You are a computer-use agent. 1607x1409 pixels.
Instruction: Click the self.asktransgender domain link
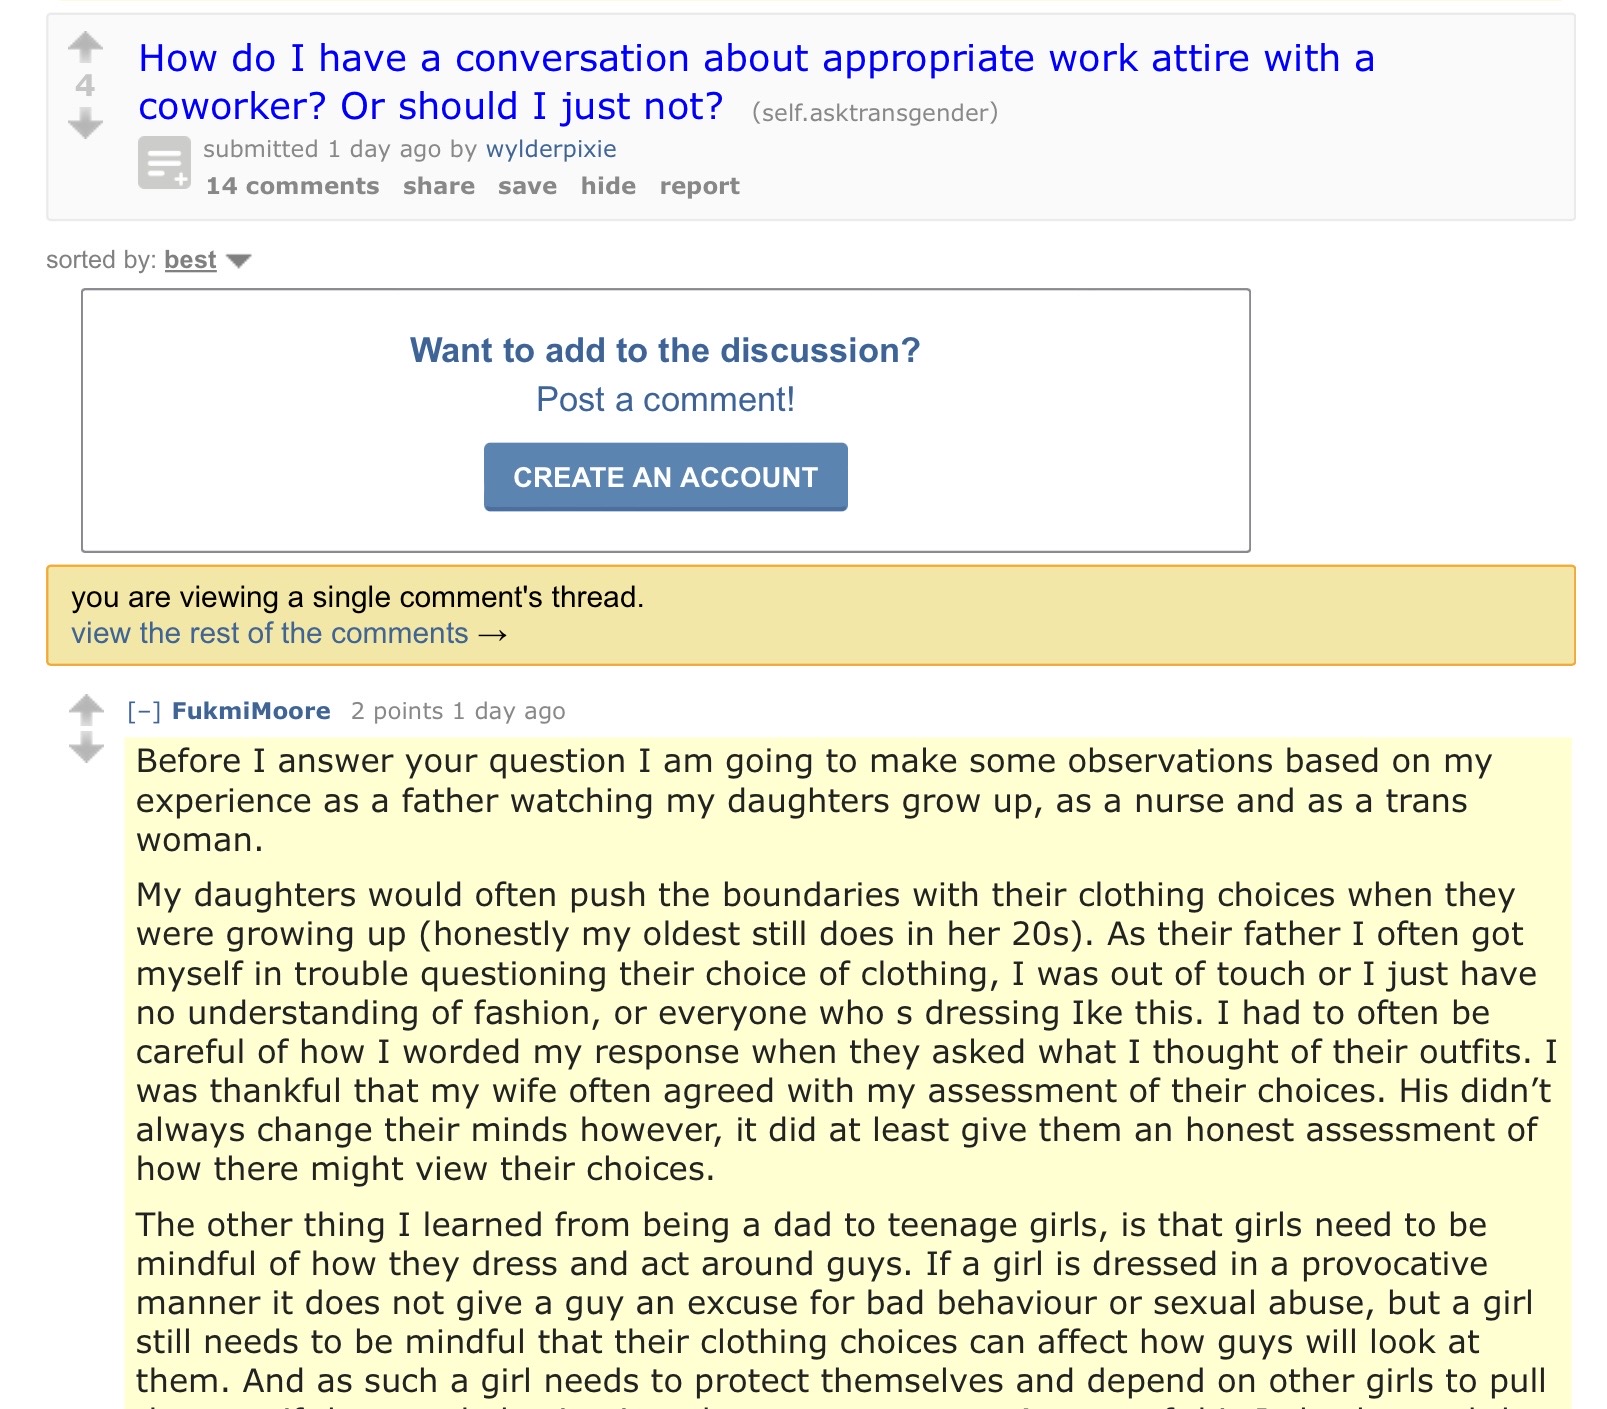pos(874,112)
